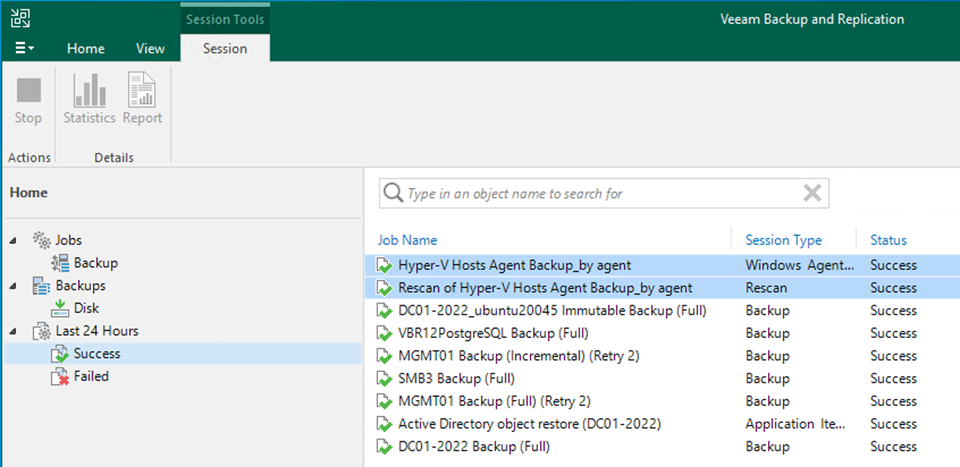Click the Last 24 Hours node icon
The image size is (960, 467).
click(42, 332)
